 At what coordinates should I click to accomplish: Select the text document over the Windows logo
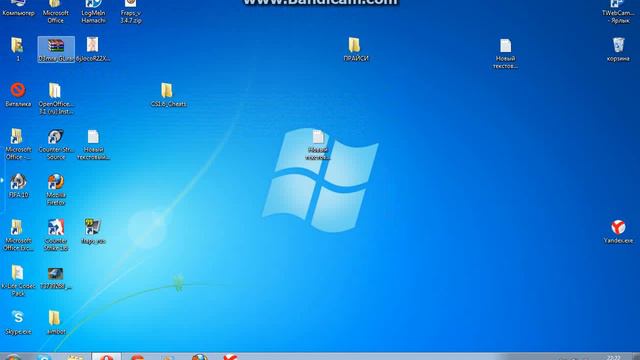[x=318, y=144]
